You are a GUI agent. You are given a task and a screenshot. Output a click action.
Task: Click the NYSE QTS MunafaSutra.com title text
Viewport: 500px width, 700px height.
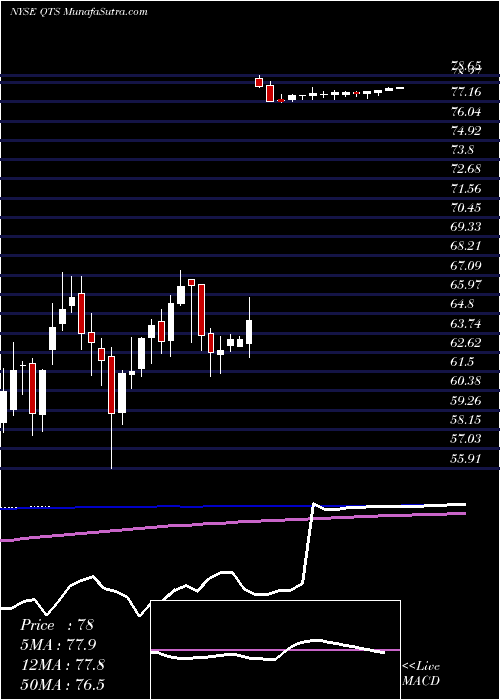(79, 12)
